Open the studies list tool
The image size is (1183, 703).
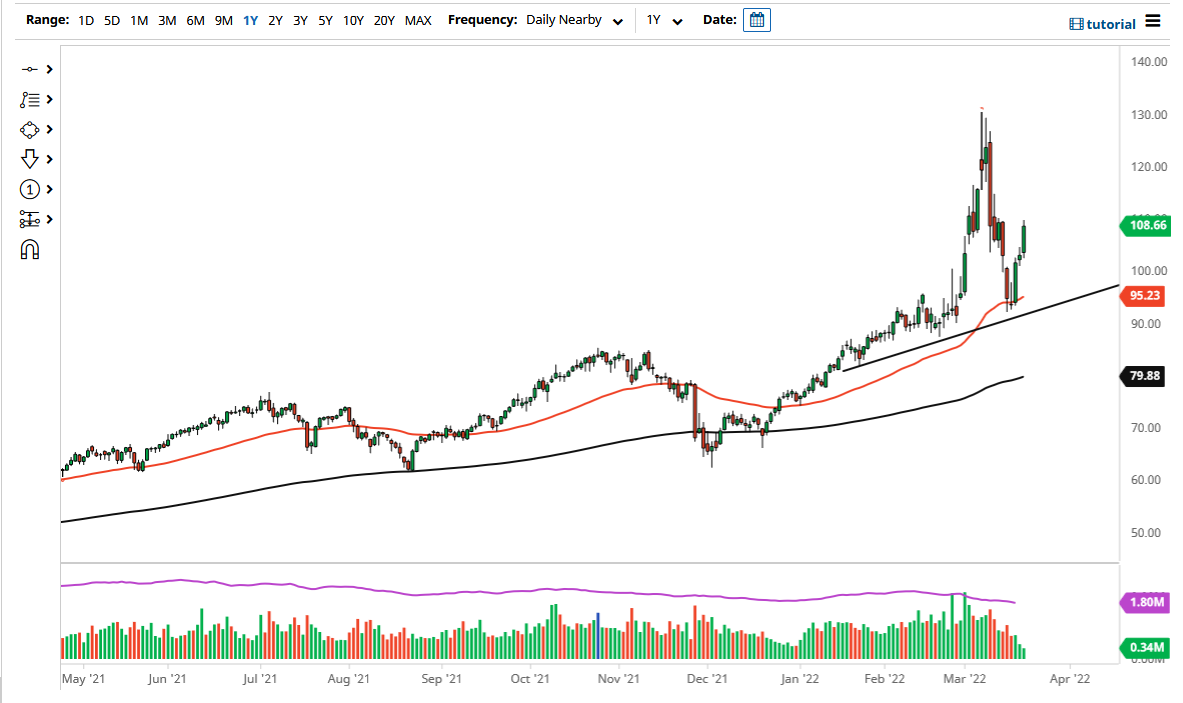click(x=30, y=99)
